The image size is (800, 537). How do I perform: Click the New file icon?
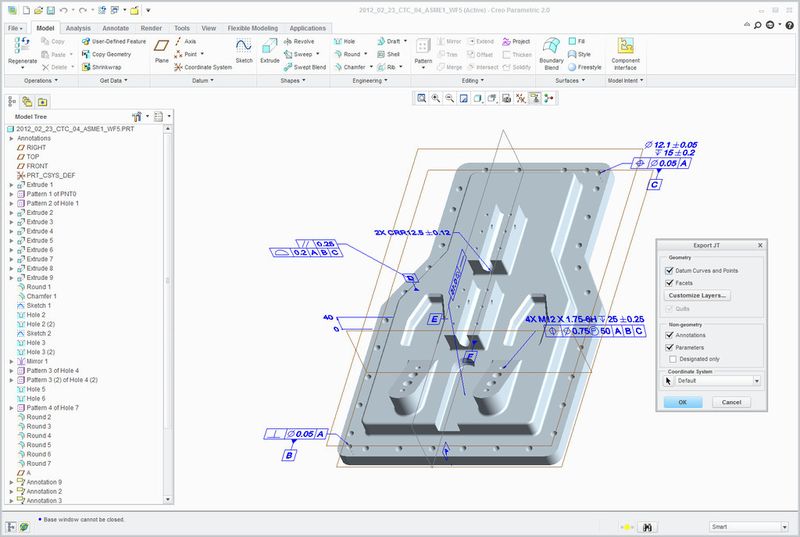[x=26, y=10]
